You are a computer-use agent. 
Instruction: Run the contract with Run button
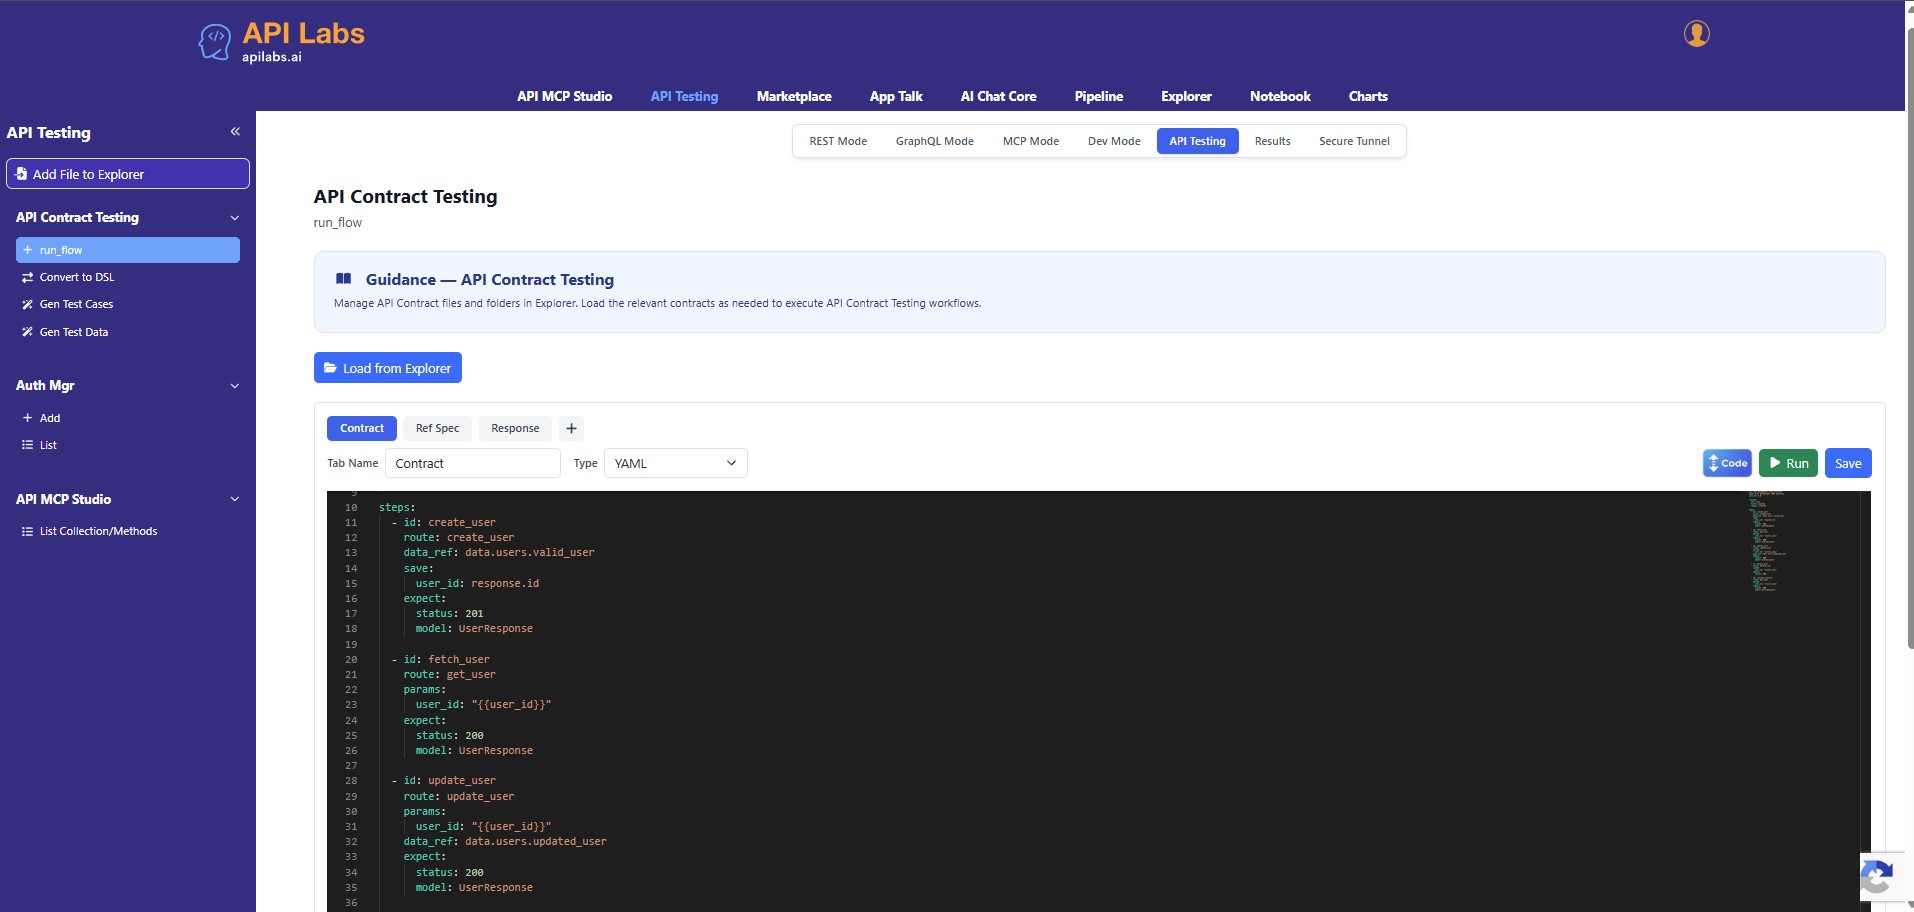(x=1788, y=463)
